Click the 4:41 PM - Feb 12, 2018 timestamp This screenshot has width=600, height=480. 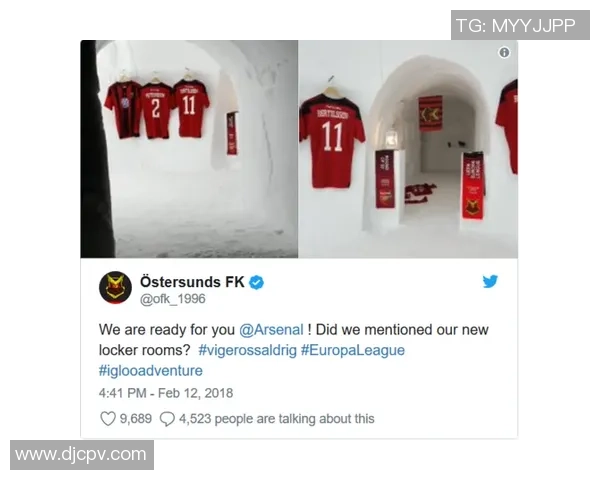[x=166, y=393]
